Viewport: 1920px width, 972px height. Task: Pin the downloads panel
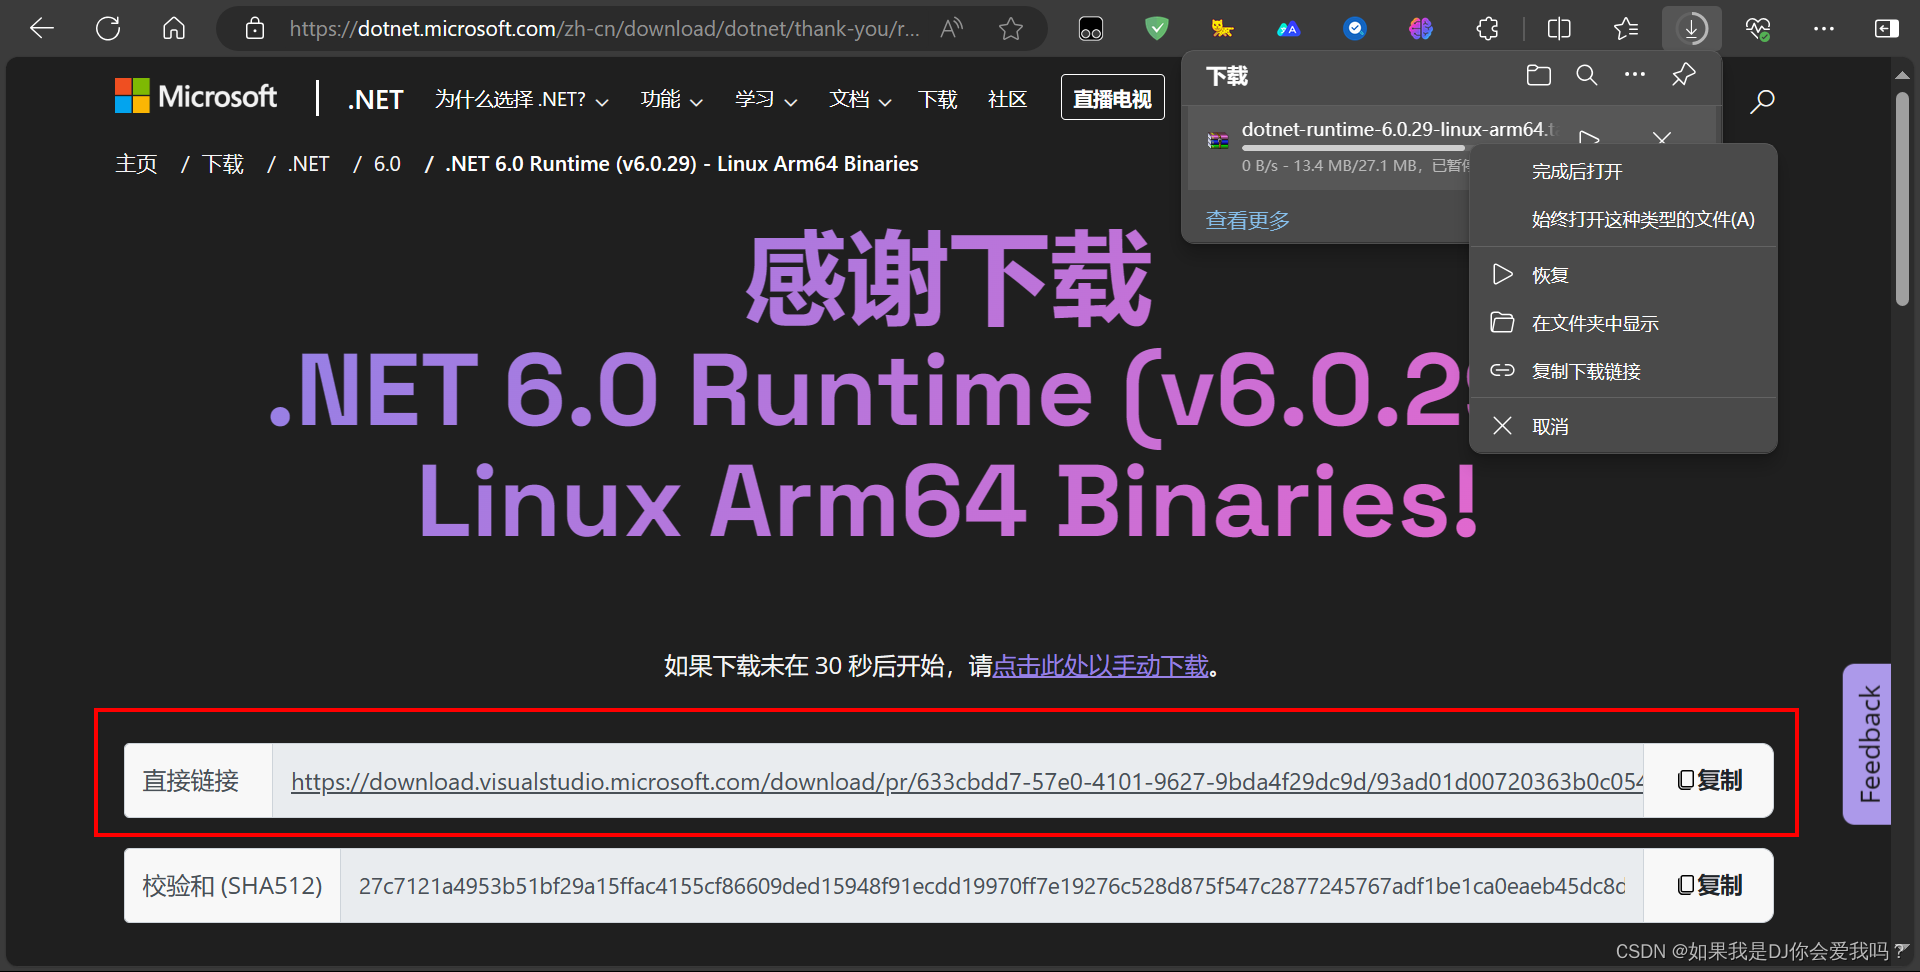pos(1684,75)
